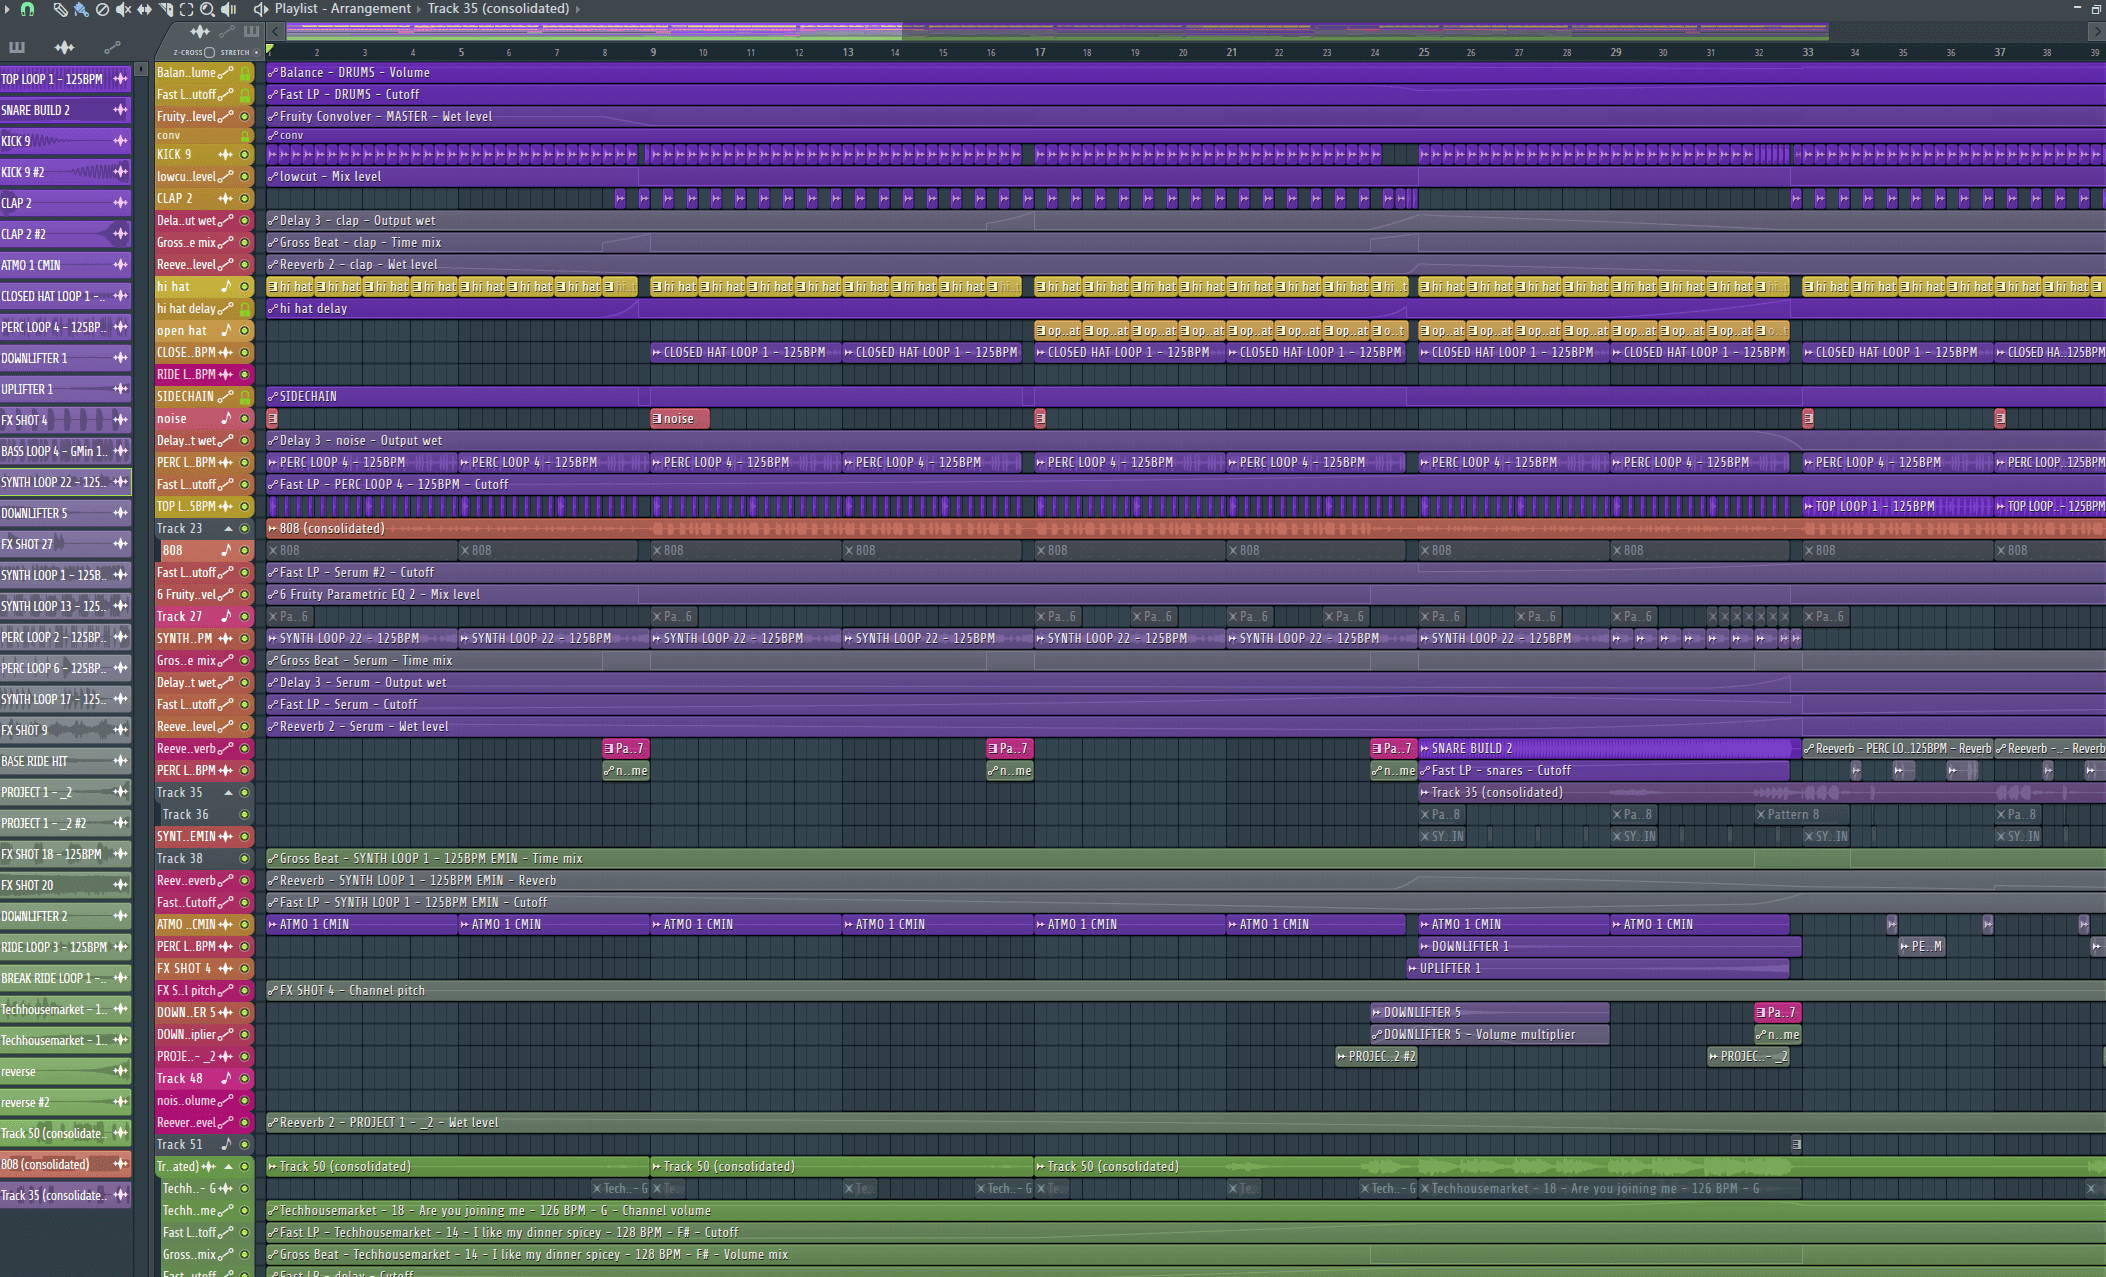2106x1277 pixels.
Task: Select the Delete tool
Action: (x=102, y=9)
